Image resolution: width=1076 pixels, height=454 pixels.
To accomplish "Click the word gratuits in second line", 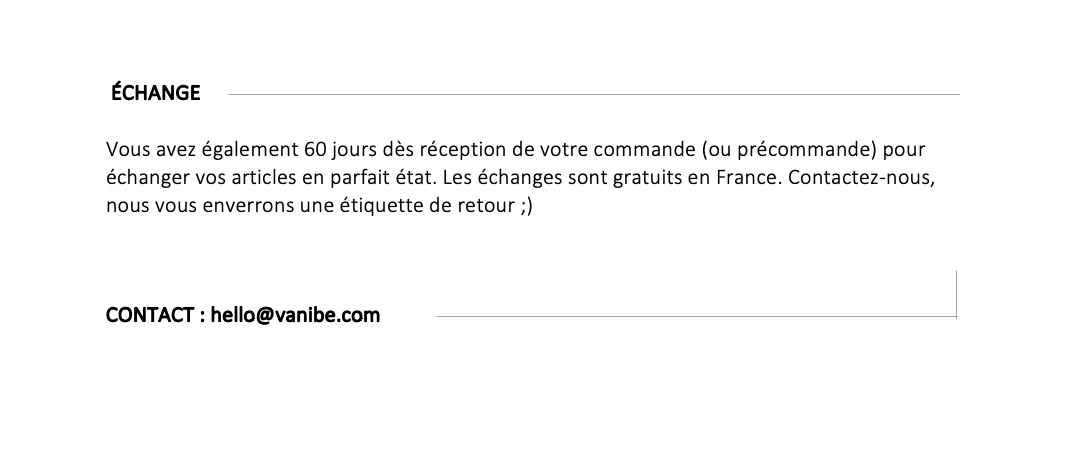I will tap(642, 178).
